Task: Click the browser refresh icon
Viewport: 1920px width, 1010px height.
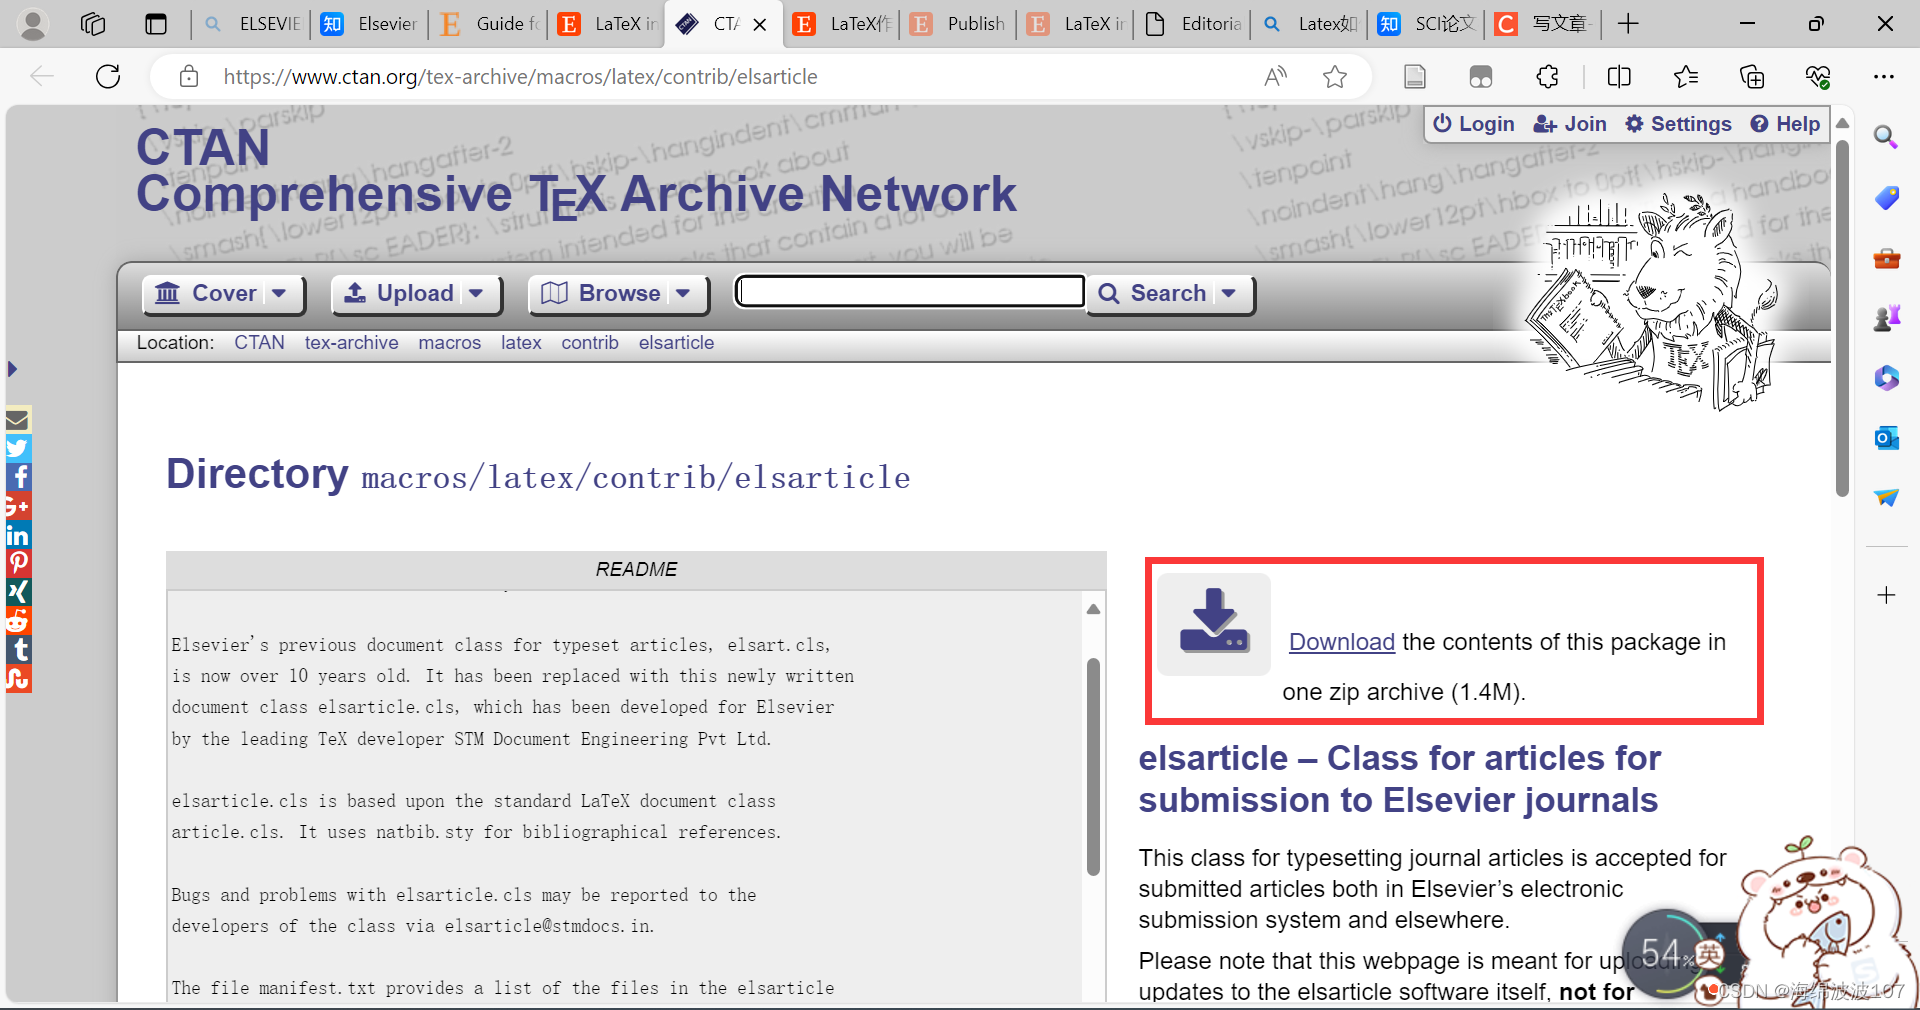Action: pyautogui.click(x=108, y=76)
